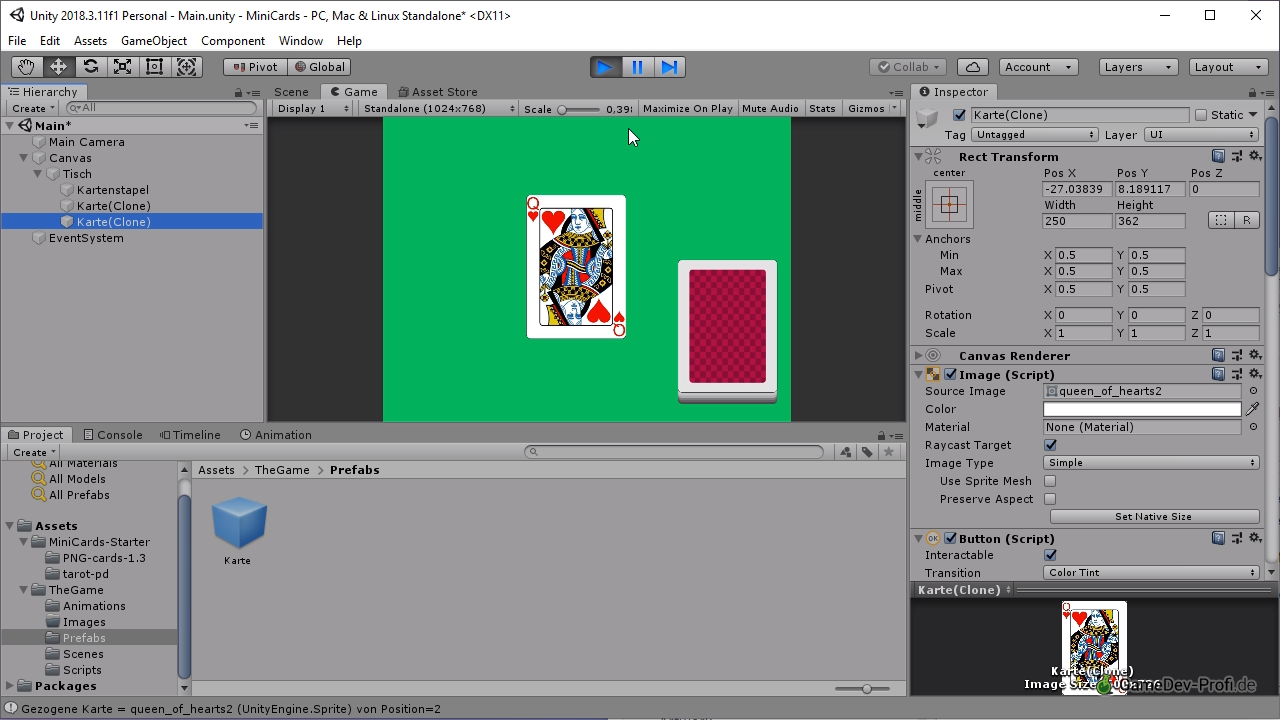The image size is (1280, 720).
Task: Toggle Karte(Clone) active checkbox
Action: click(x=960, y=115)
